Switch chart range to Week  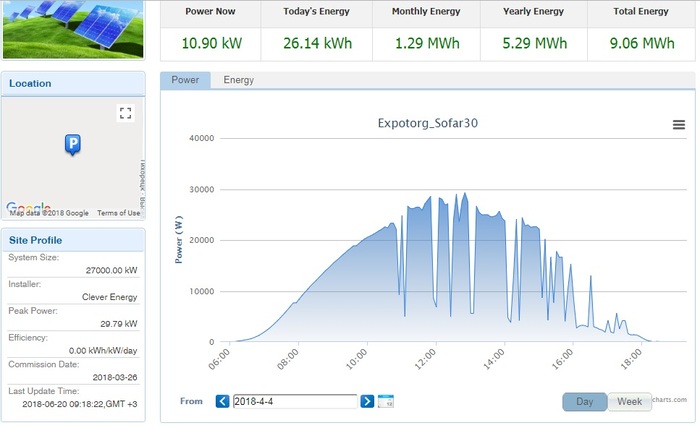tap(629, 401)
